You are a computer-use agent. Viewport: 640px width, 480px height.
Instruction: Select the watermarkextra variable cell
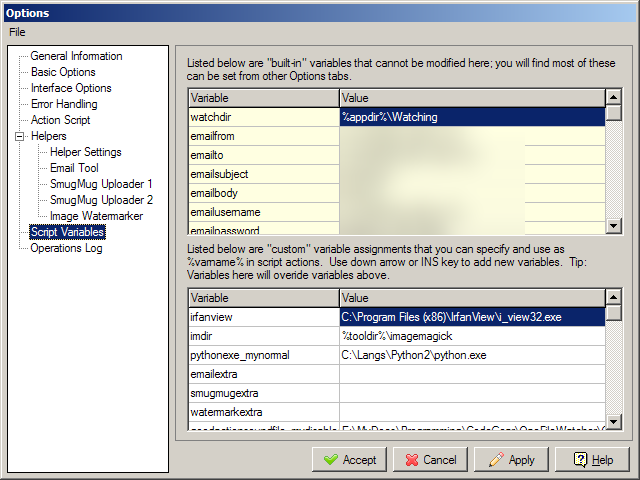click(264, 412)
